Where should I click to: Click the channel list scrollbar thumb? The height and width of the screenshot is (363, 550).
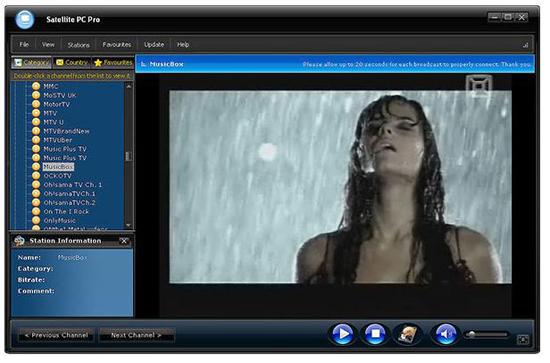pos(130,157)
